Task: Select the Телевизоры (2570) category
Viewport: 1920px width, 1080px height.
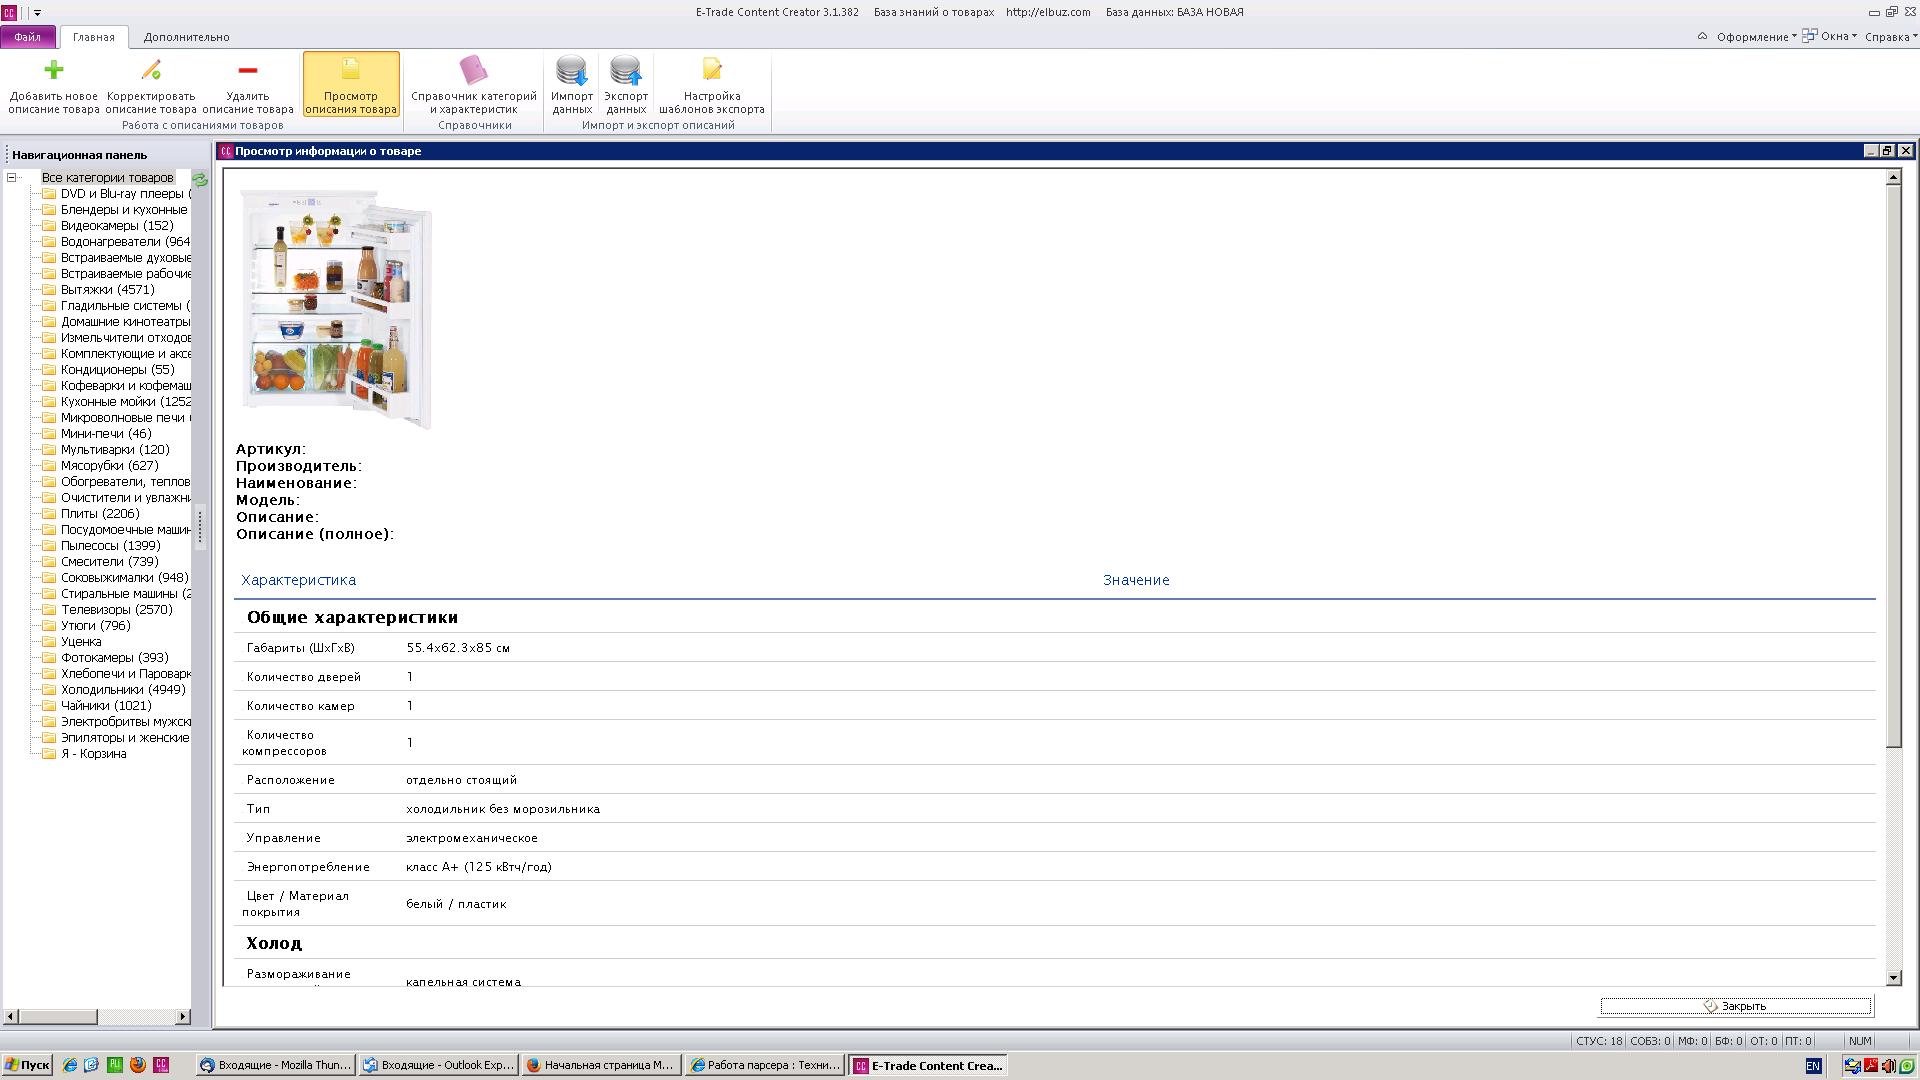Action: 116,610
